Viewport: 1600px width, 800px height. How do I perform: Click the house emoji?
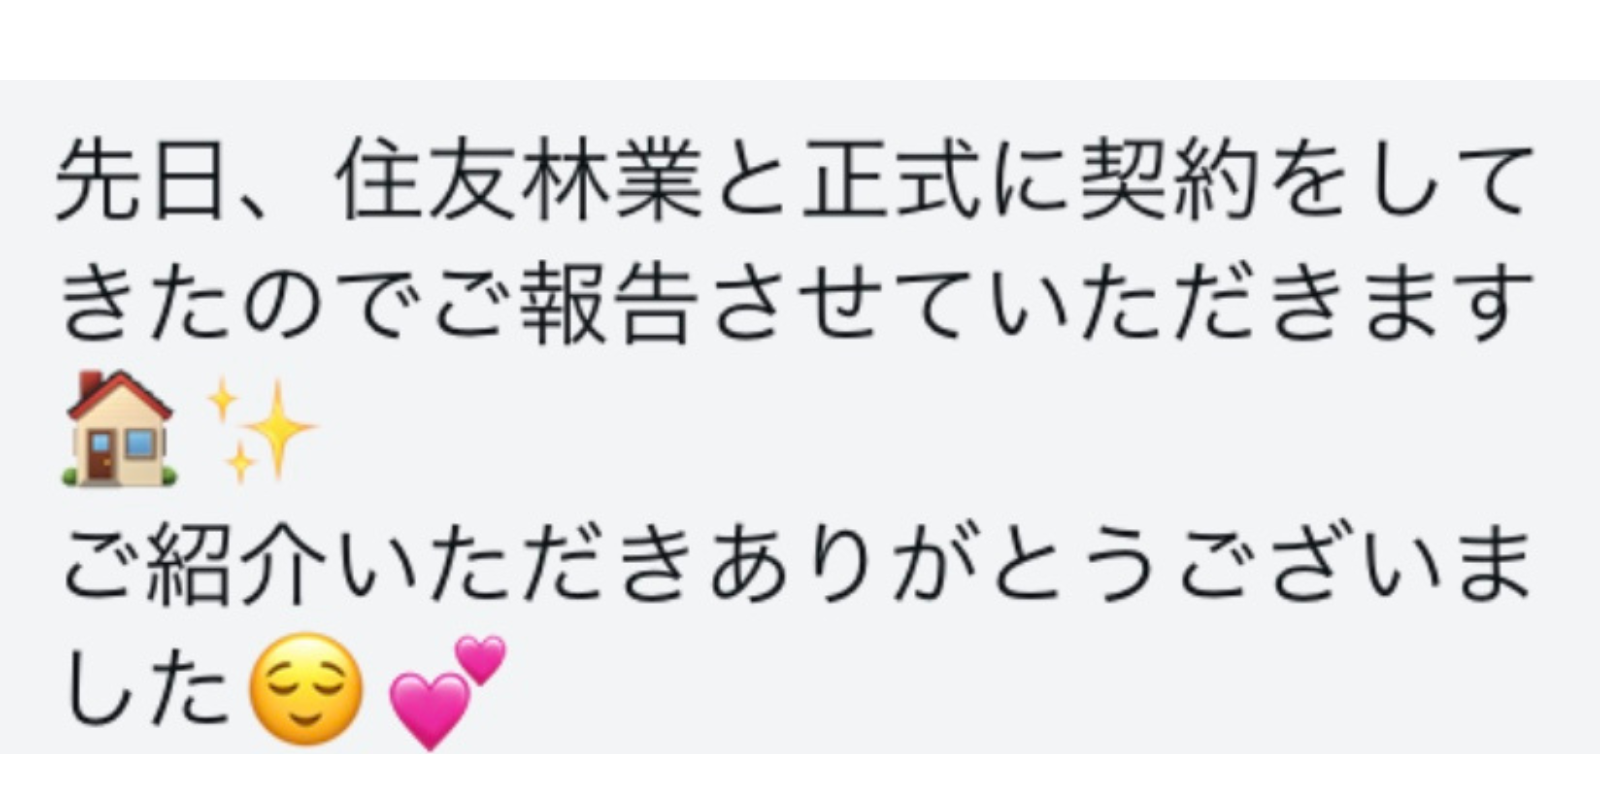point(121,429)
